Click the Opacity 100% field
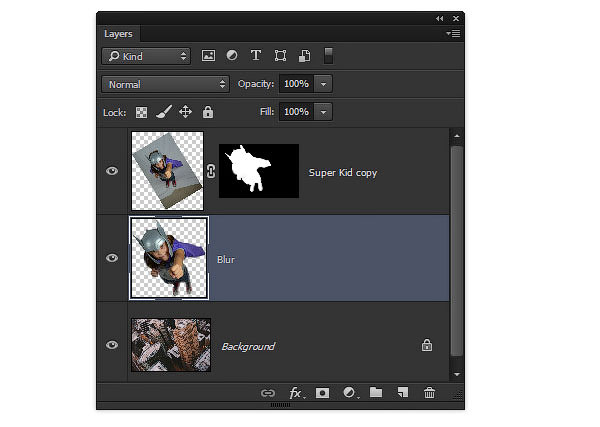Viewport: 600px width, 427px height. (x=297, y=84)
